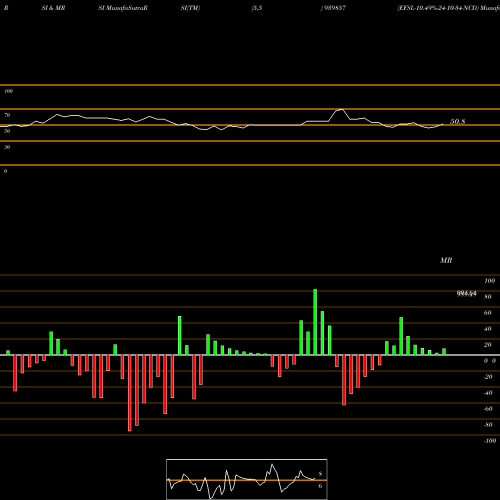Viewport: 500px width, 500px height.
Task: Click the 80 label on the MR axis
Action: pos(488,297)
